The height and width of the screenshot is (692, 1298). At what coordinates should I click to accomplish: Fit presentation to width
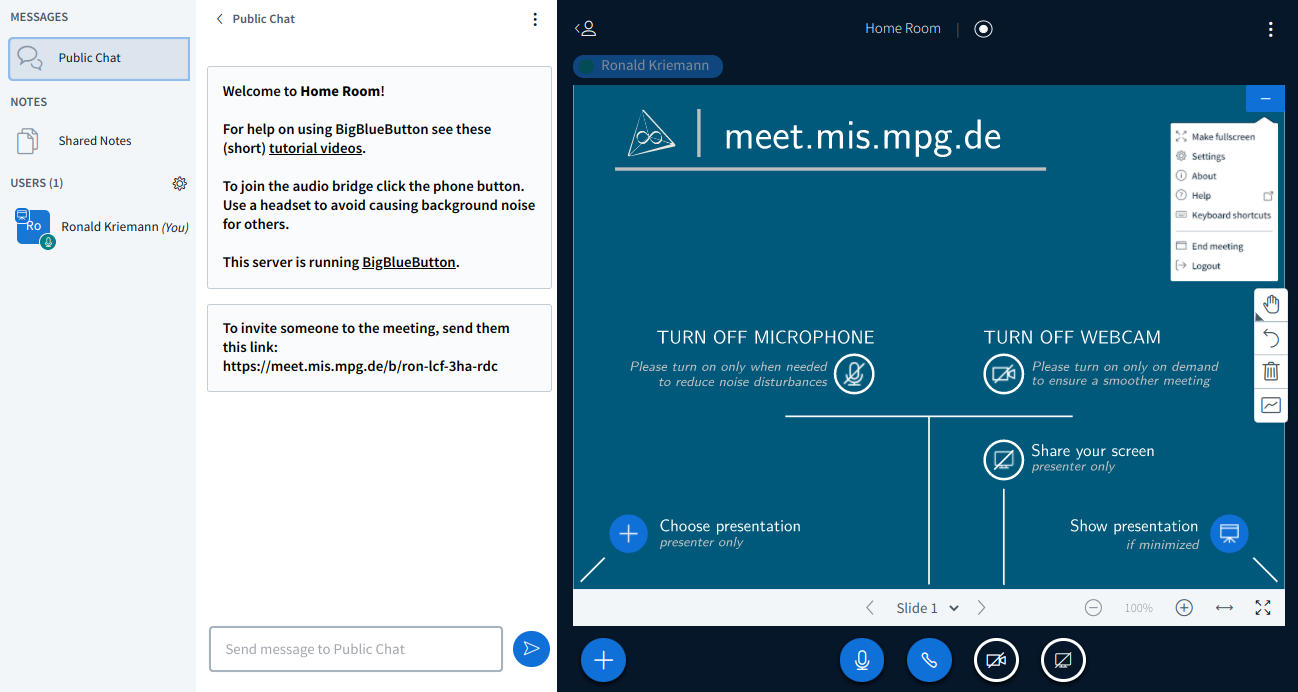1224,608
